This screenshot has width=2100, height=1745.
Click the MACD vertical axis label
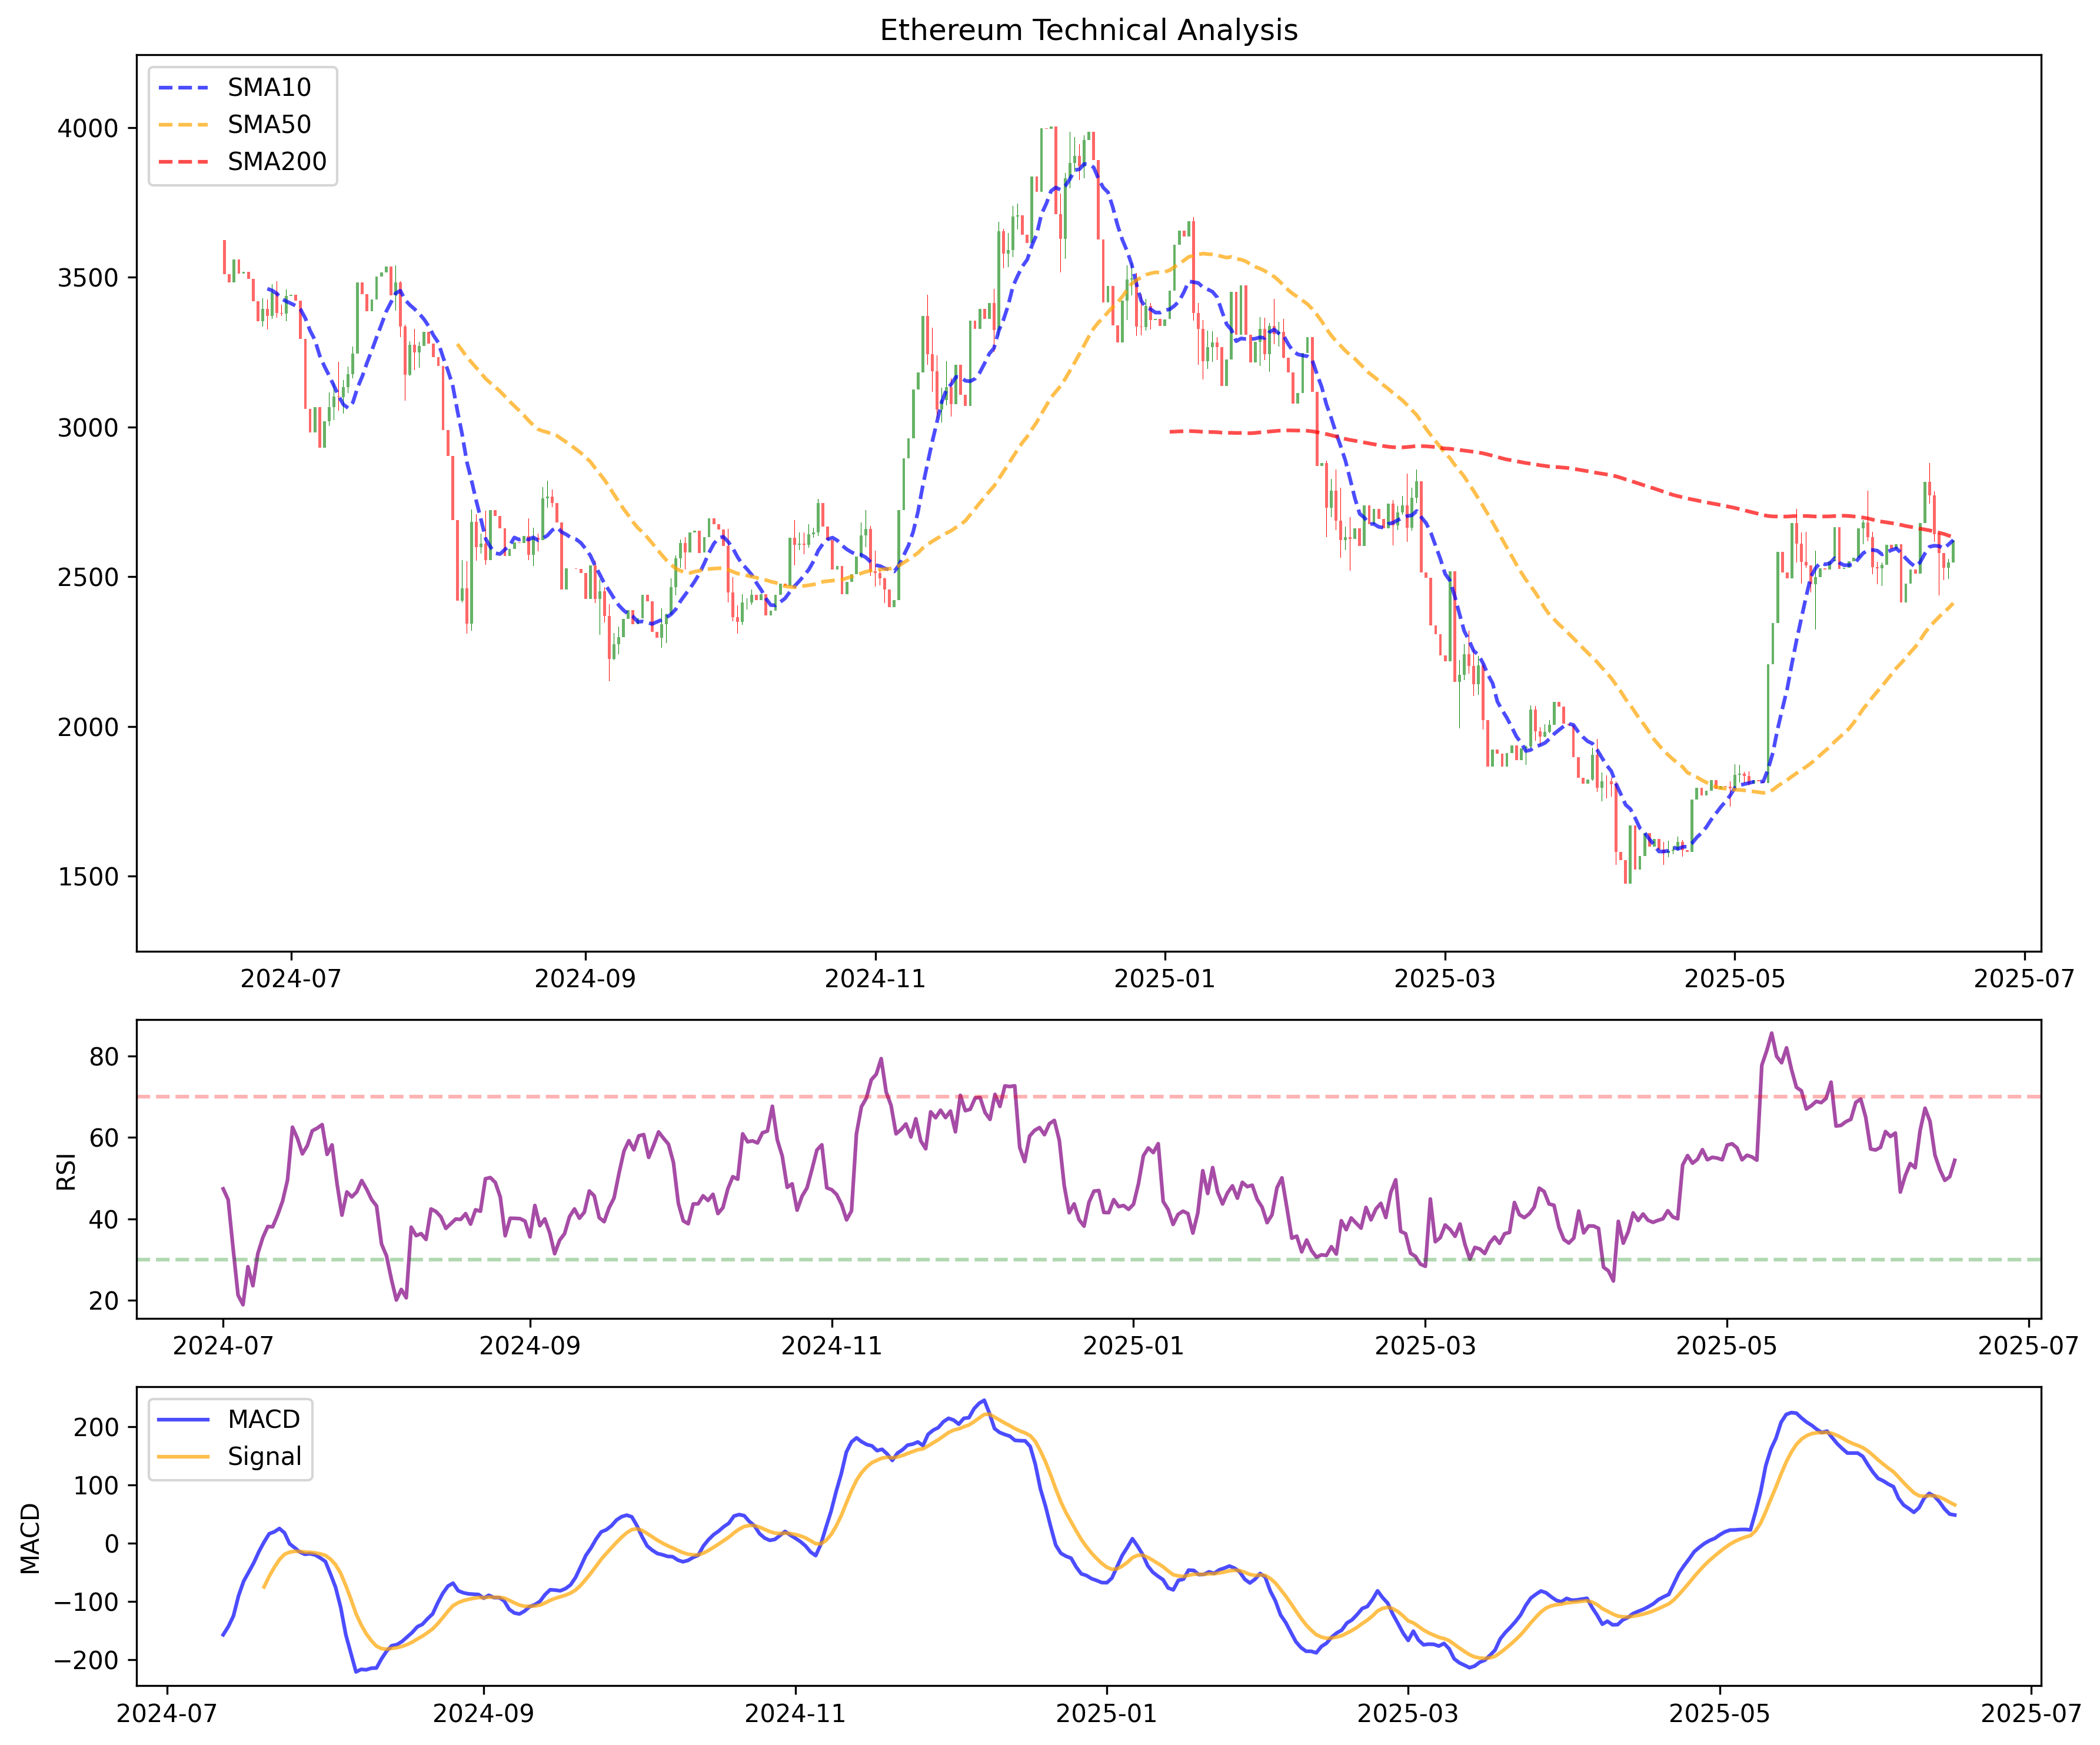(31, 1538)
